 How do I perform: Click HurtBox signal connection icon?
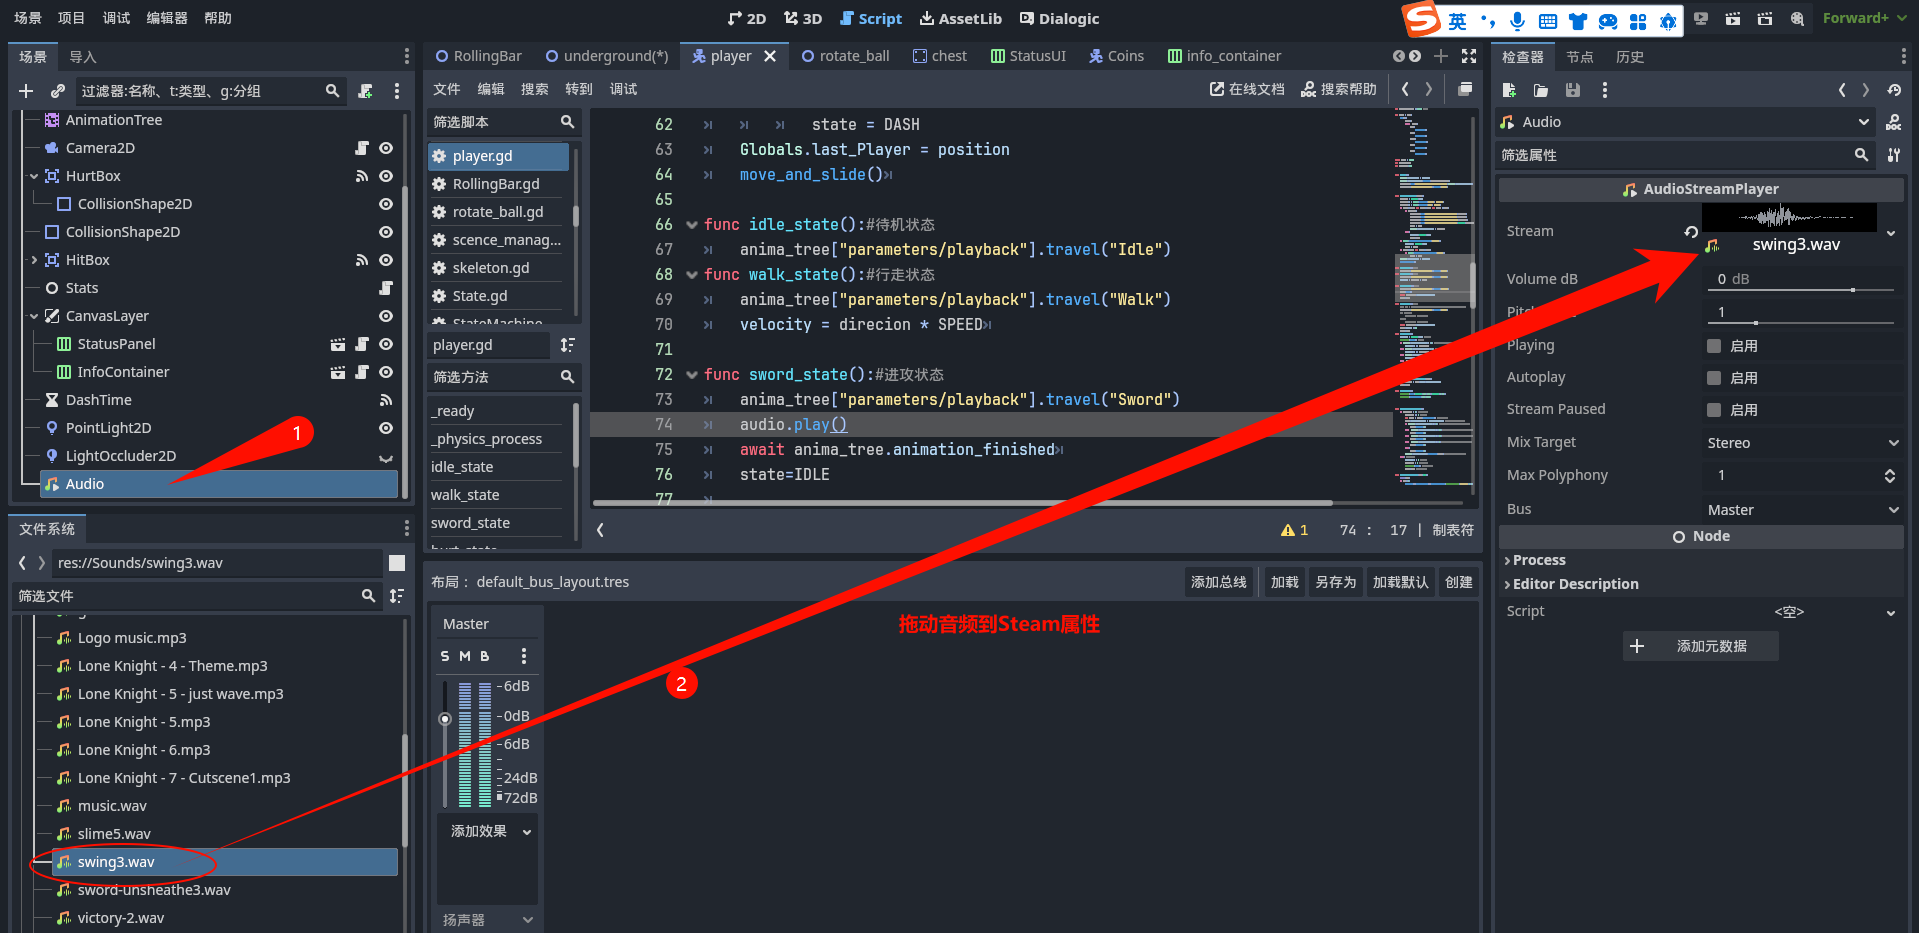(362, 176)
